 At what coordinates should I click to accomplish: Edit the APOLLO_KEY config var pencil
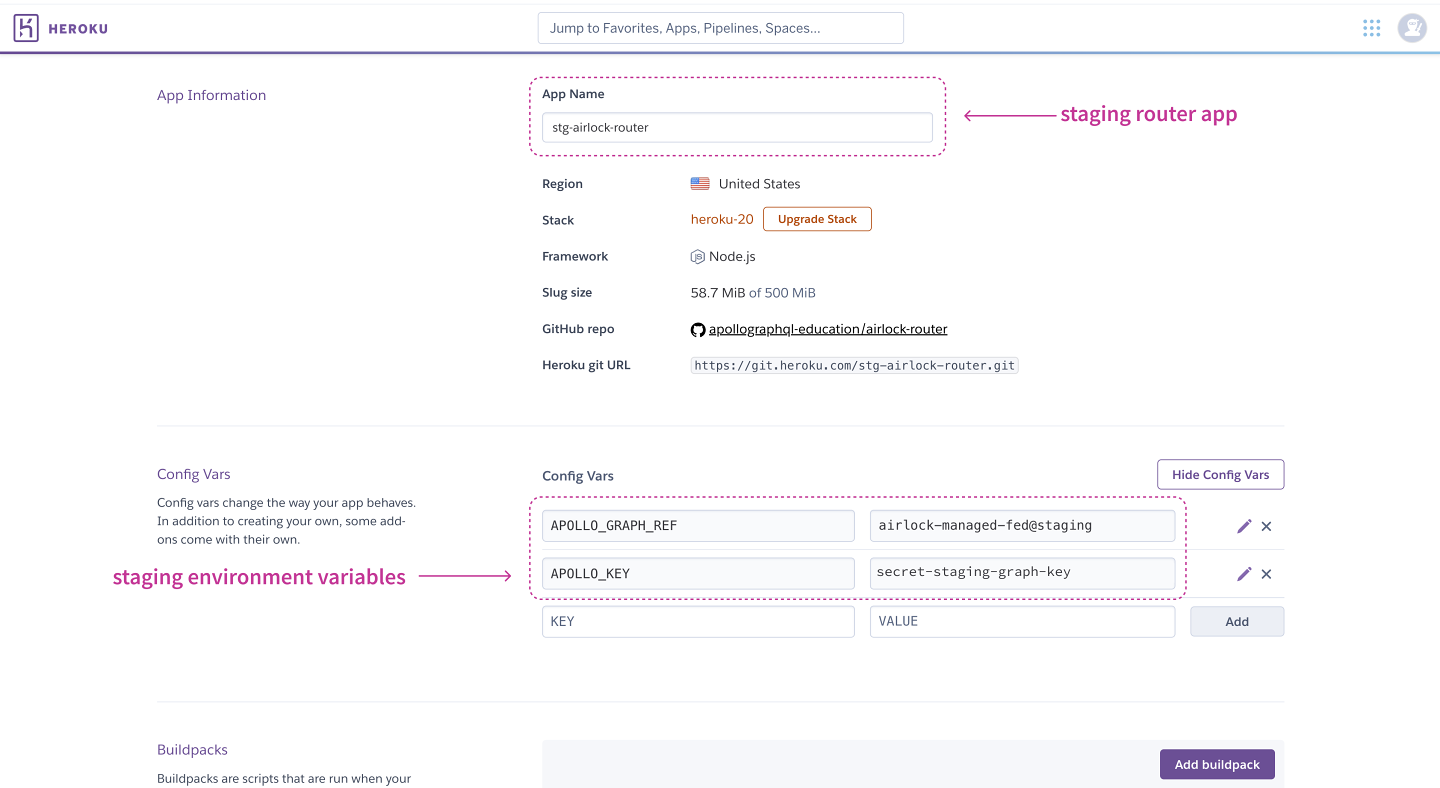(x=1244, y=574)
